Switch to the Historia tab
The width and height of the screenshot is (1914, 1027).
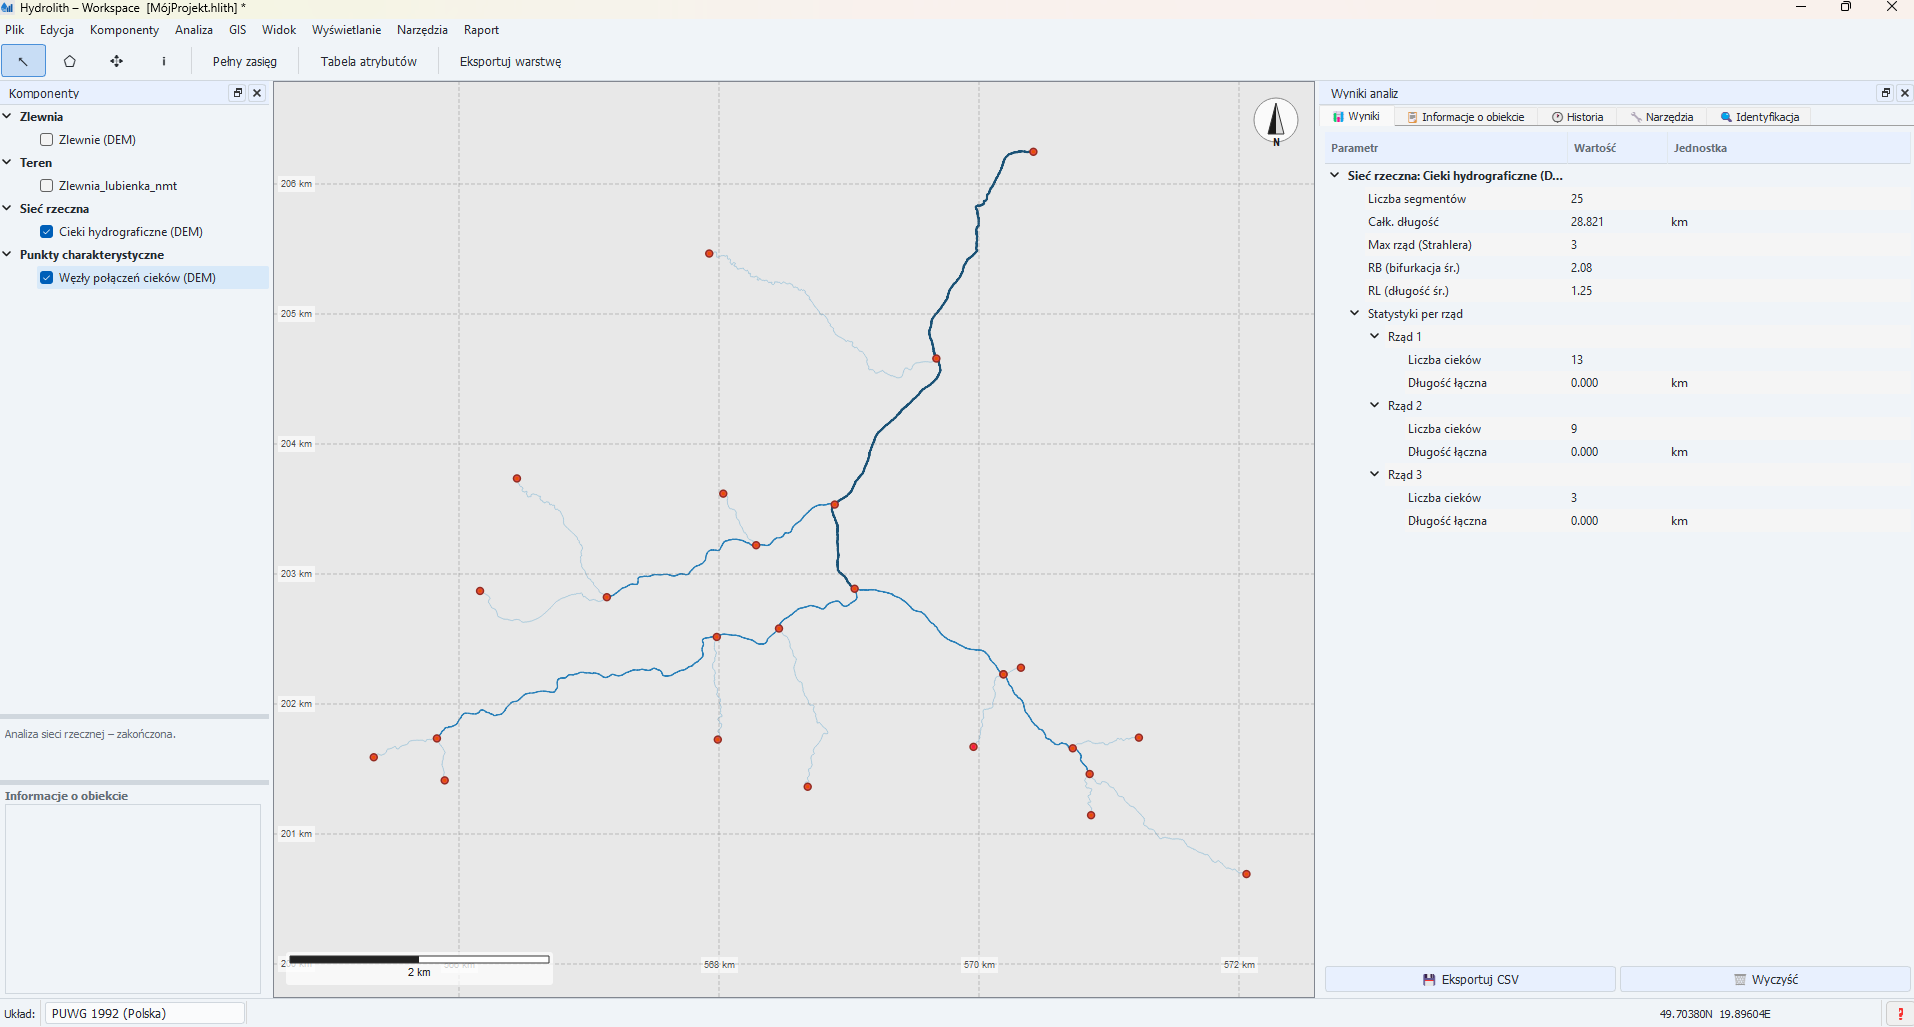tap(1578, 117)
